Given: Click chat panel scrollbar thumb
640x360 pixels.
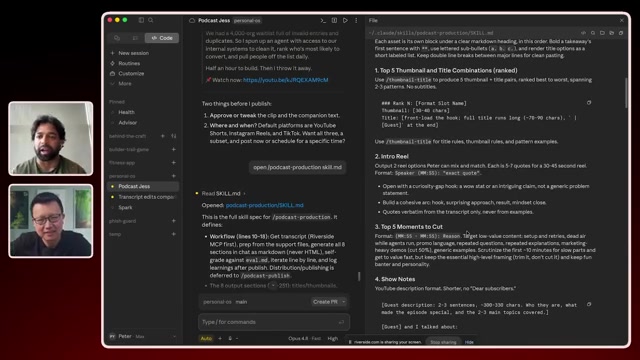Looking at the screenshot, I should point(359,276).
